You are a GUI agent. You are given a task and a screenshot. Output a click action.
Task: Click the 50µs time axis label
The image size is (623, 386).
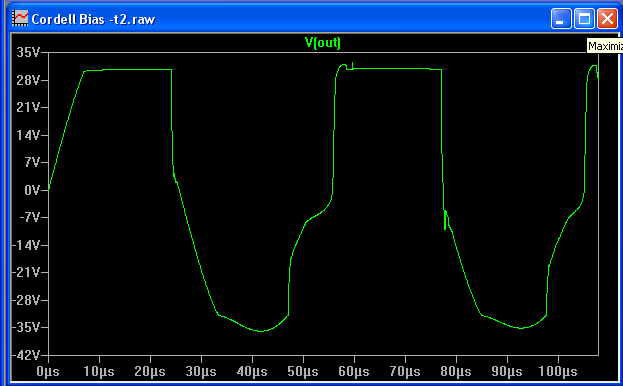click(303, 372)
